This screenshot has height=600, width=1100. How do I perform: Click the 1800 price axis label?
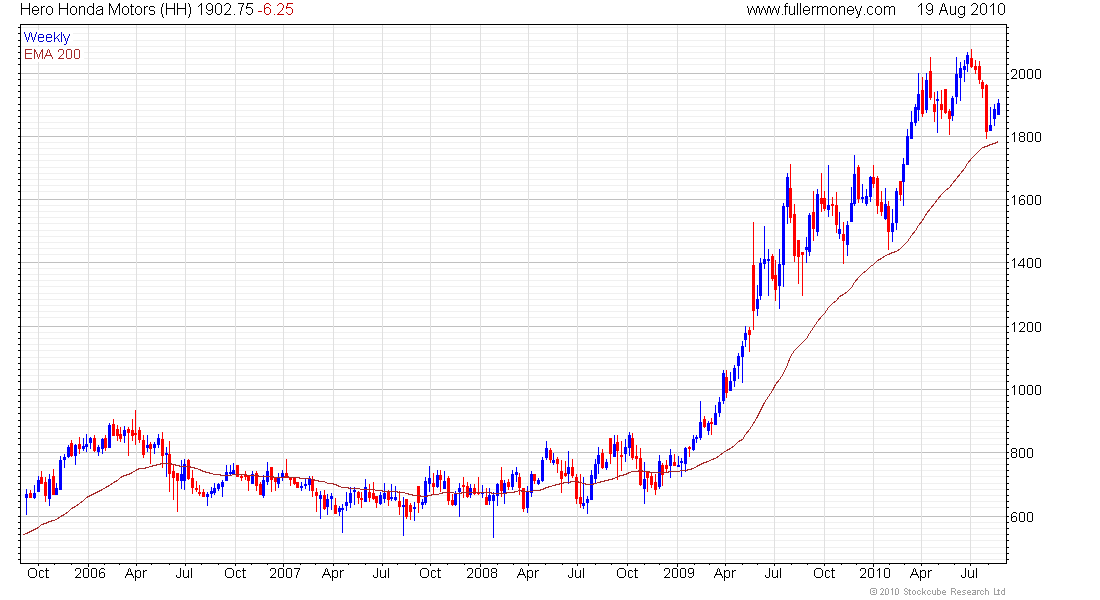[1026, 138]
